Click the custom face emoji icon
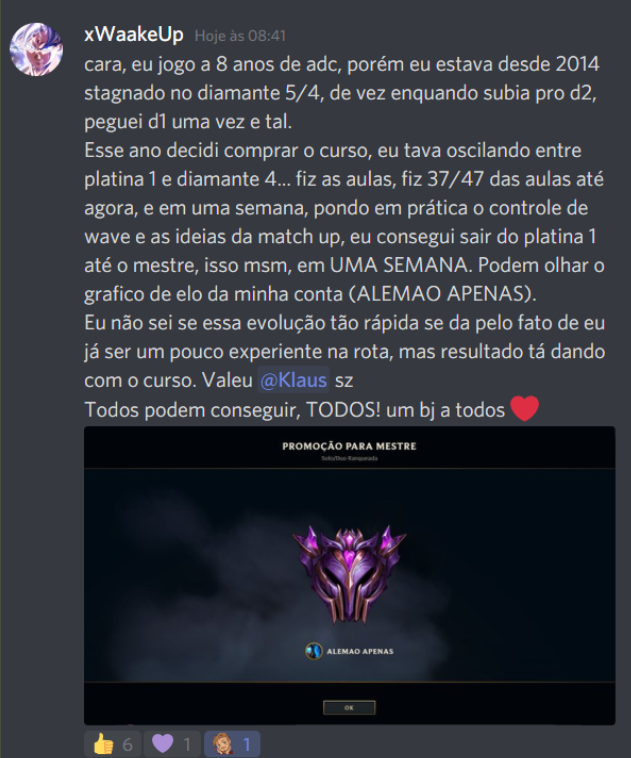This screenshot has height=758, width=631. (222, 743)
